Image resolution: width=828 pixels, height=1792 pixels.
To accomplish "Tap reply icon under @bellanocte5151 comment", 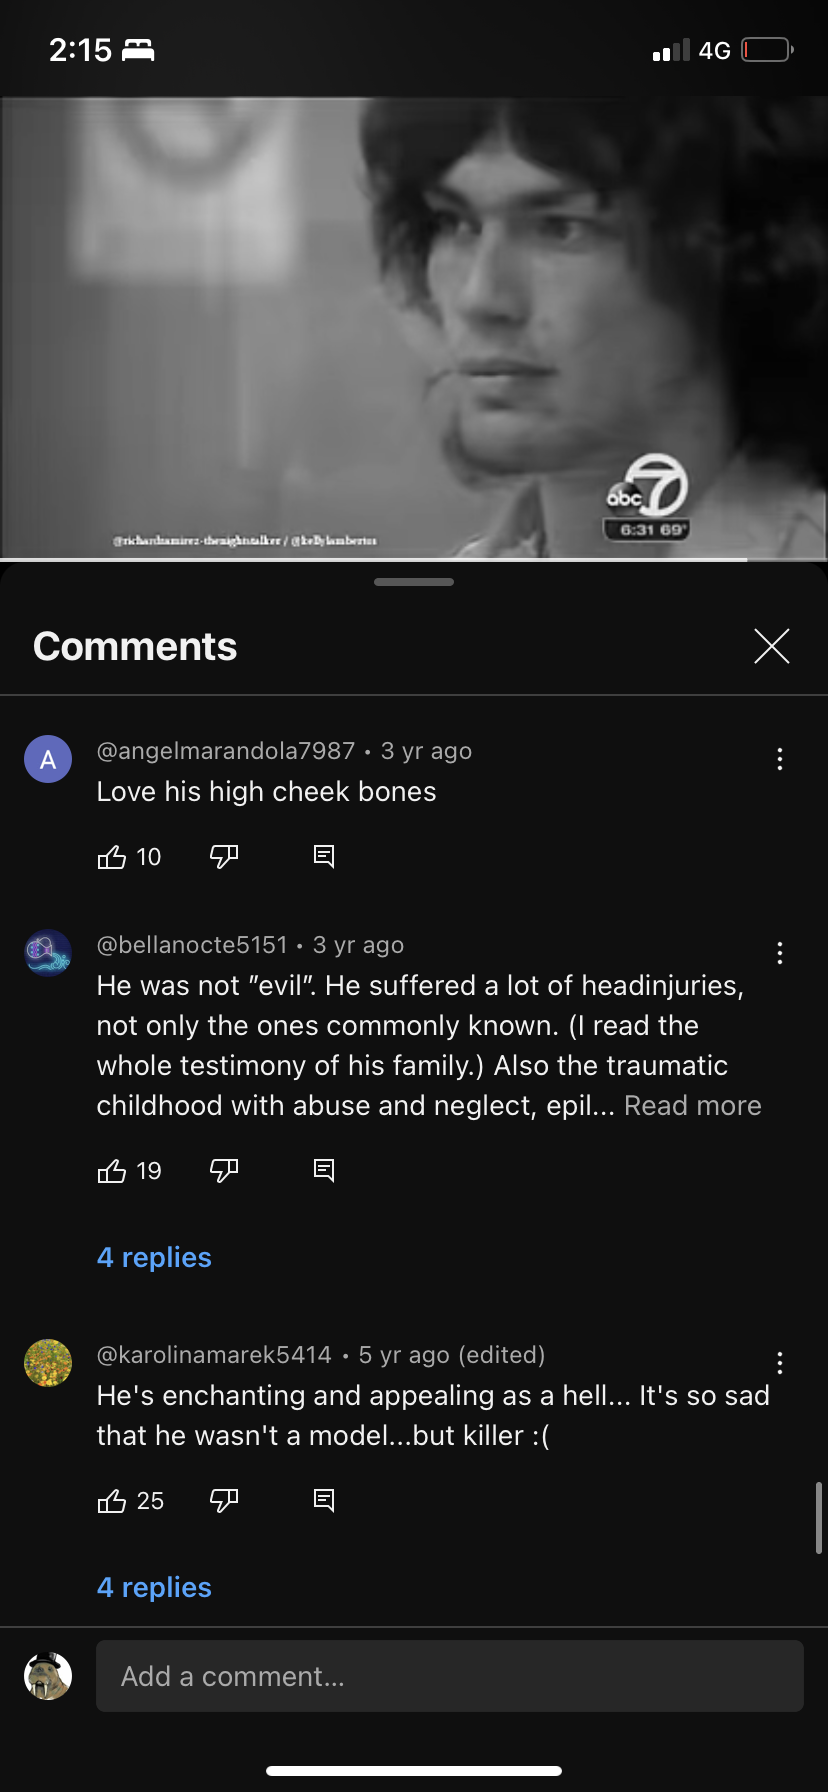I will 324,1171.
